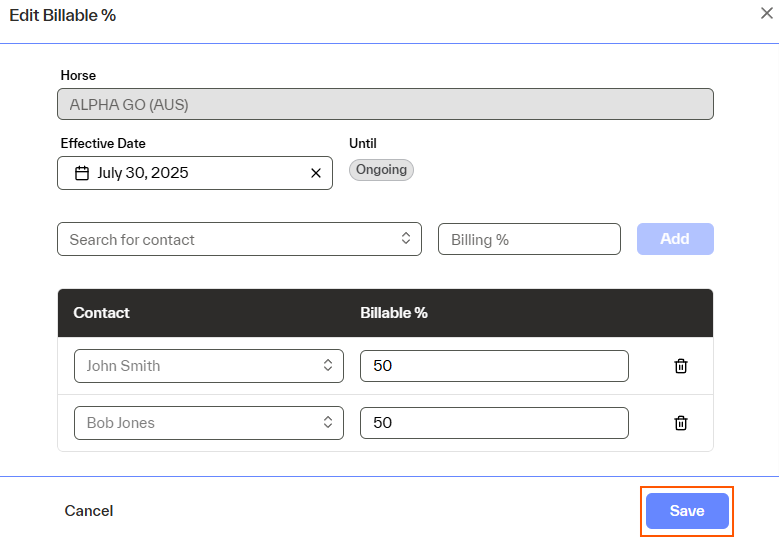Click the Horse name field ALPHA GO
The width and height of the screenshot is (779, 537).
385,104
